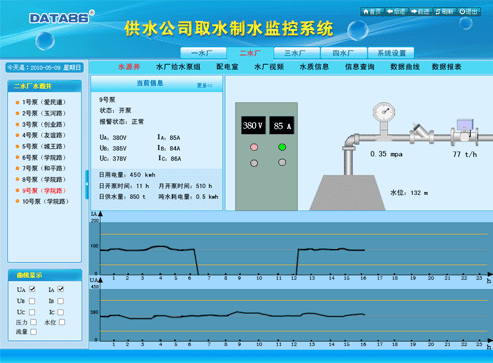Click the Y-strainer valve on pipe
Image resolution: width=493 pixels, height=363 pixels.
(x=421, y=133)
